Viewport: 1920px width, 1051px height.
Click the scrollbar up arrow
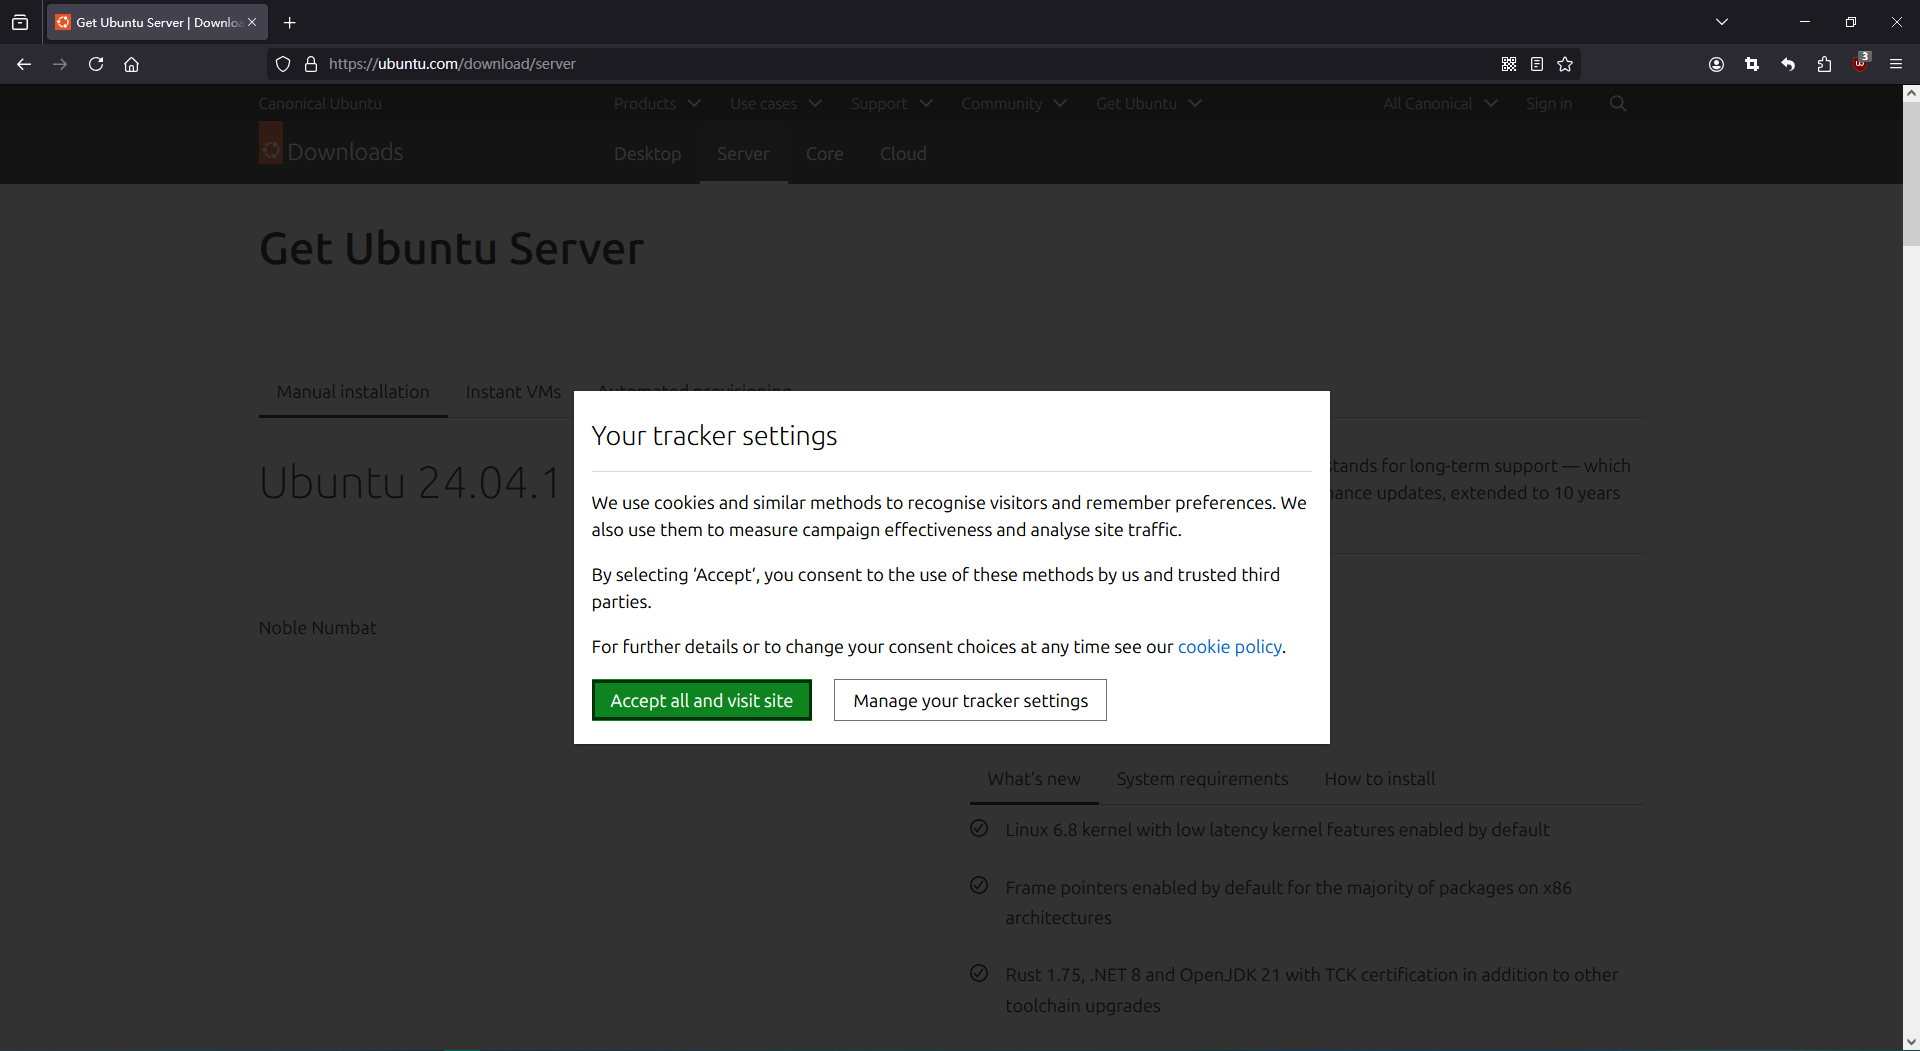click(1911, 93)
